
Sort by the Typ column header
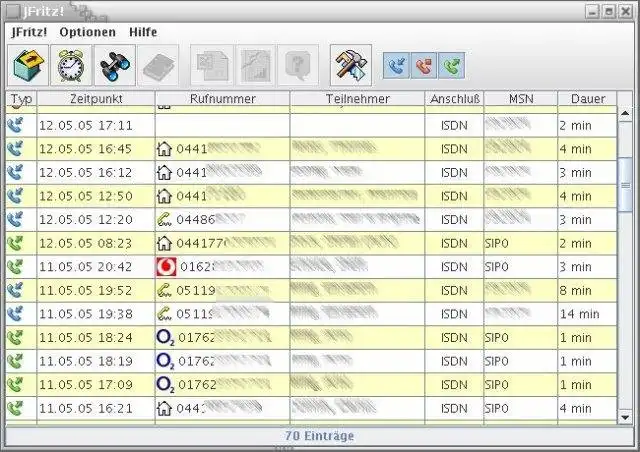click(21, 99)
